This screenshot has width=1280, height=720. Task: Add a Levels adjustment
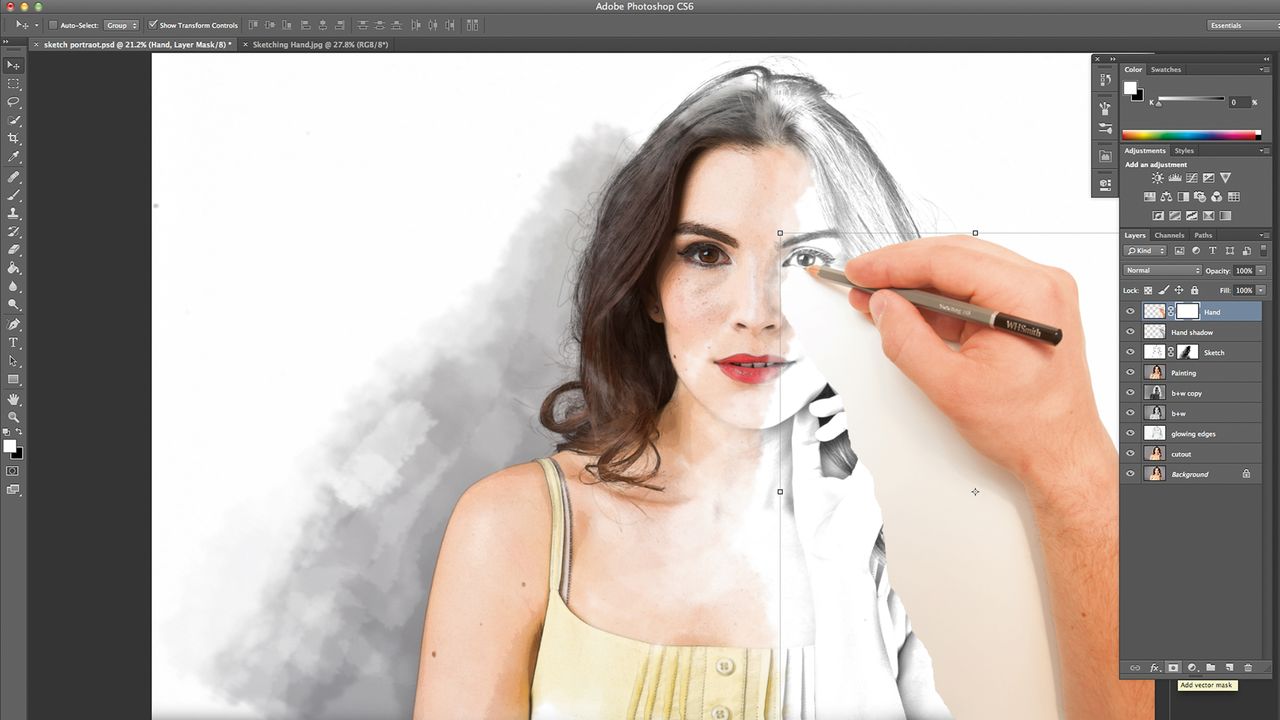[x=1174, y=178]
